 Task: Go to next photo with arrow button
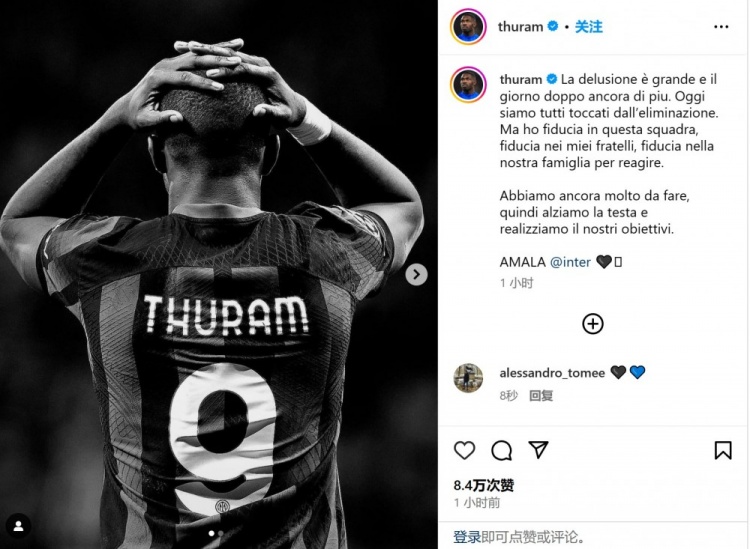[416, 274]
